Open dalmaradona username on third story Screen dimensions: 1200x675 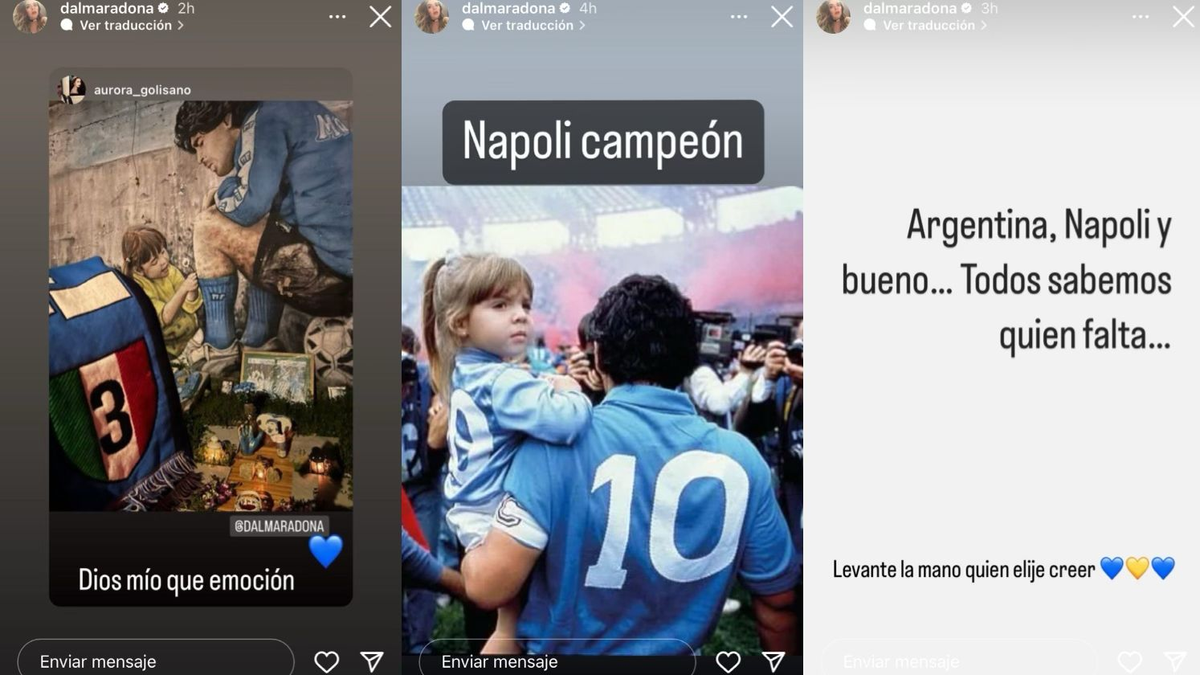(x=909, y=8)
